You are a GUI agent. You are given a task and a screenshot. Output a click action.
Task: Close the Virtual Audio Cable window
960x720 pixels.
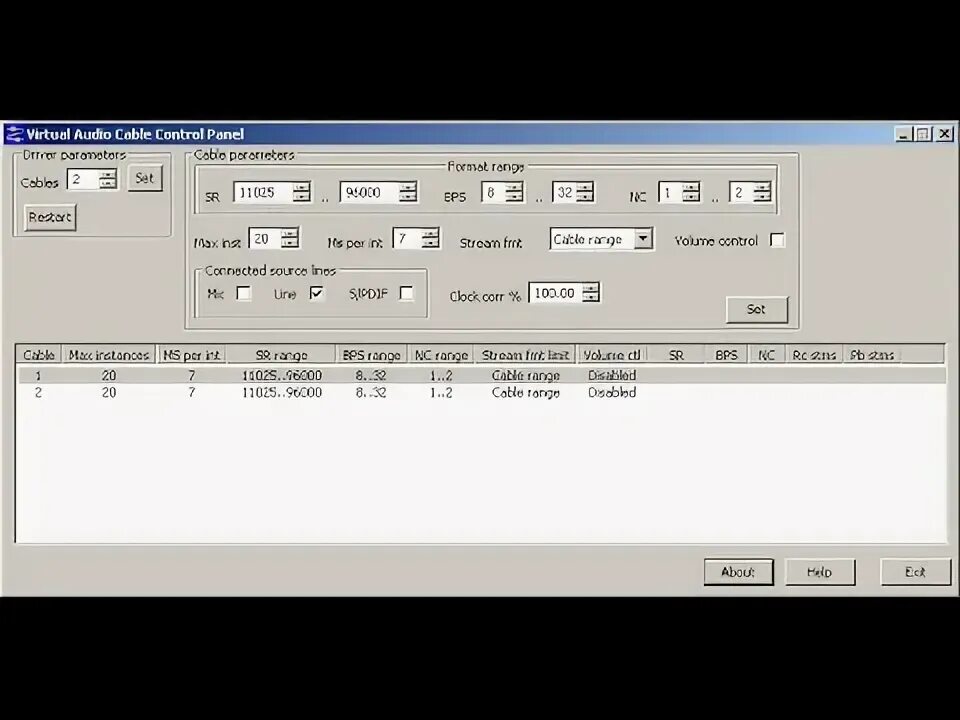click(x=945, y=134)
